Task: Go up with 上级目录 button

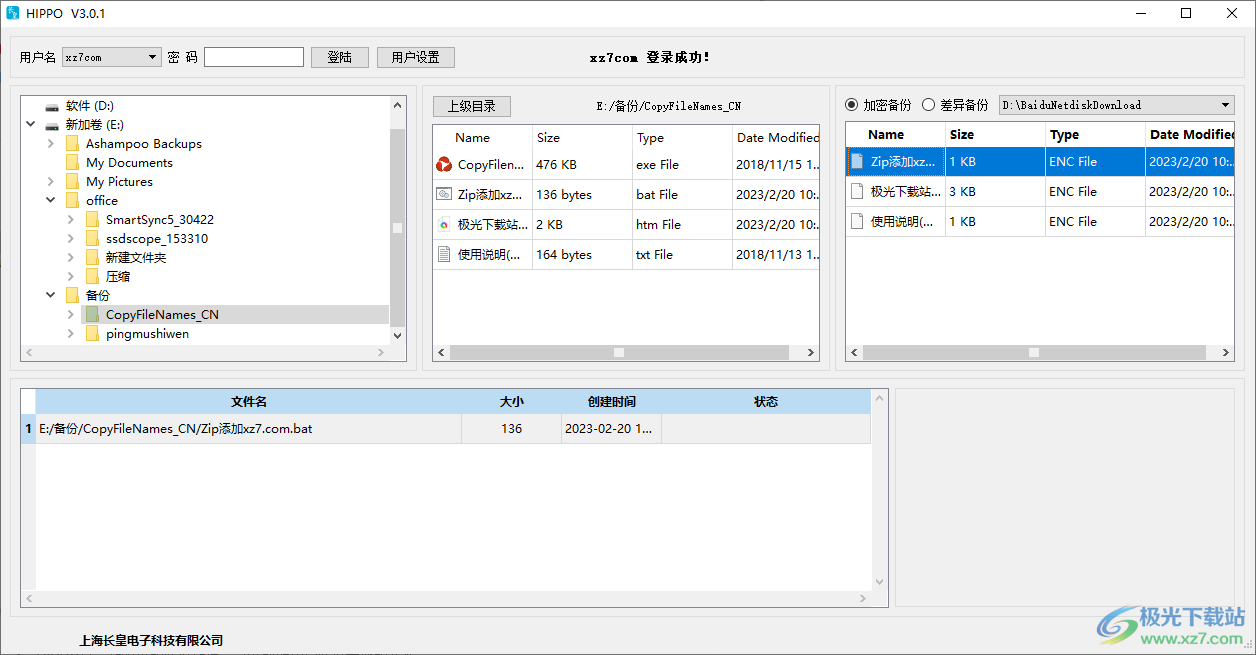Action: point(471,106)
